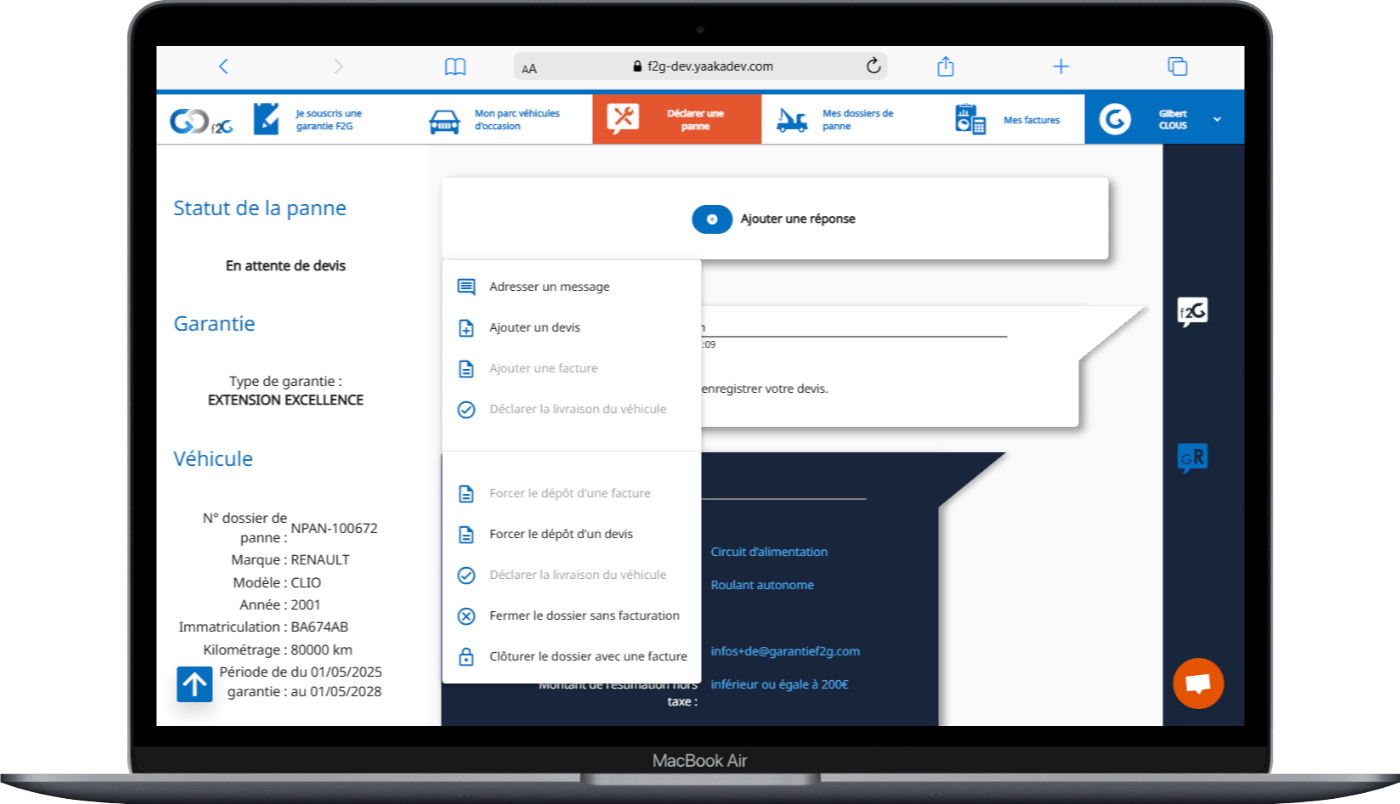Select Forcer le dépôt d'un devis

tap(561, 534)
